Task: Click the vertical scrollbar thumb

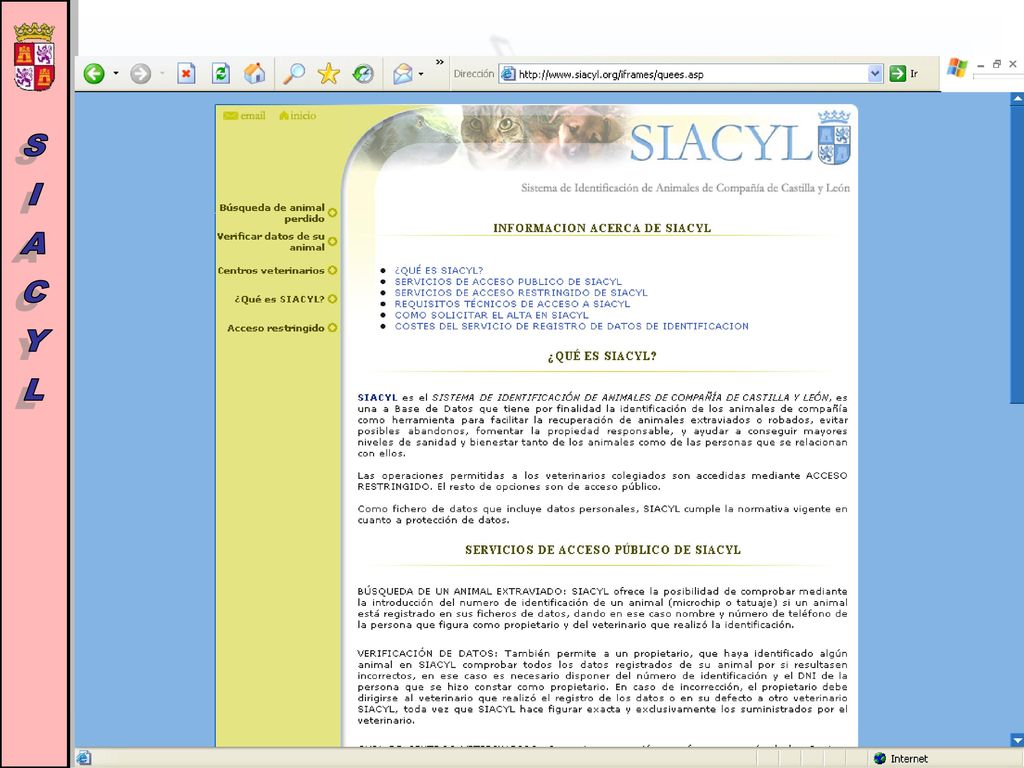Action: pyautogui.click(x=1017, y=255)
